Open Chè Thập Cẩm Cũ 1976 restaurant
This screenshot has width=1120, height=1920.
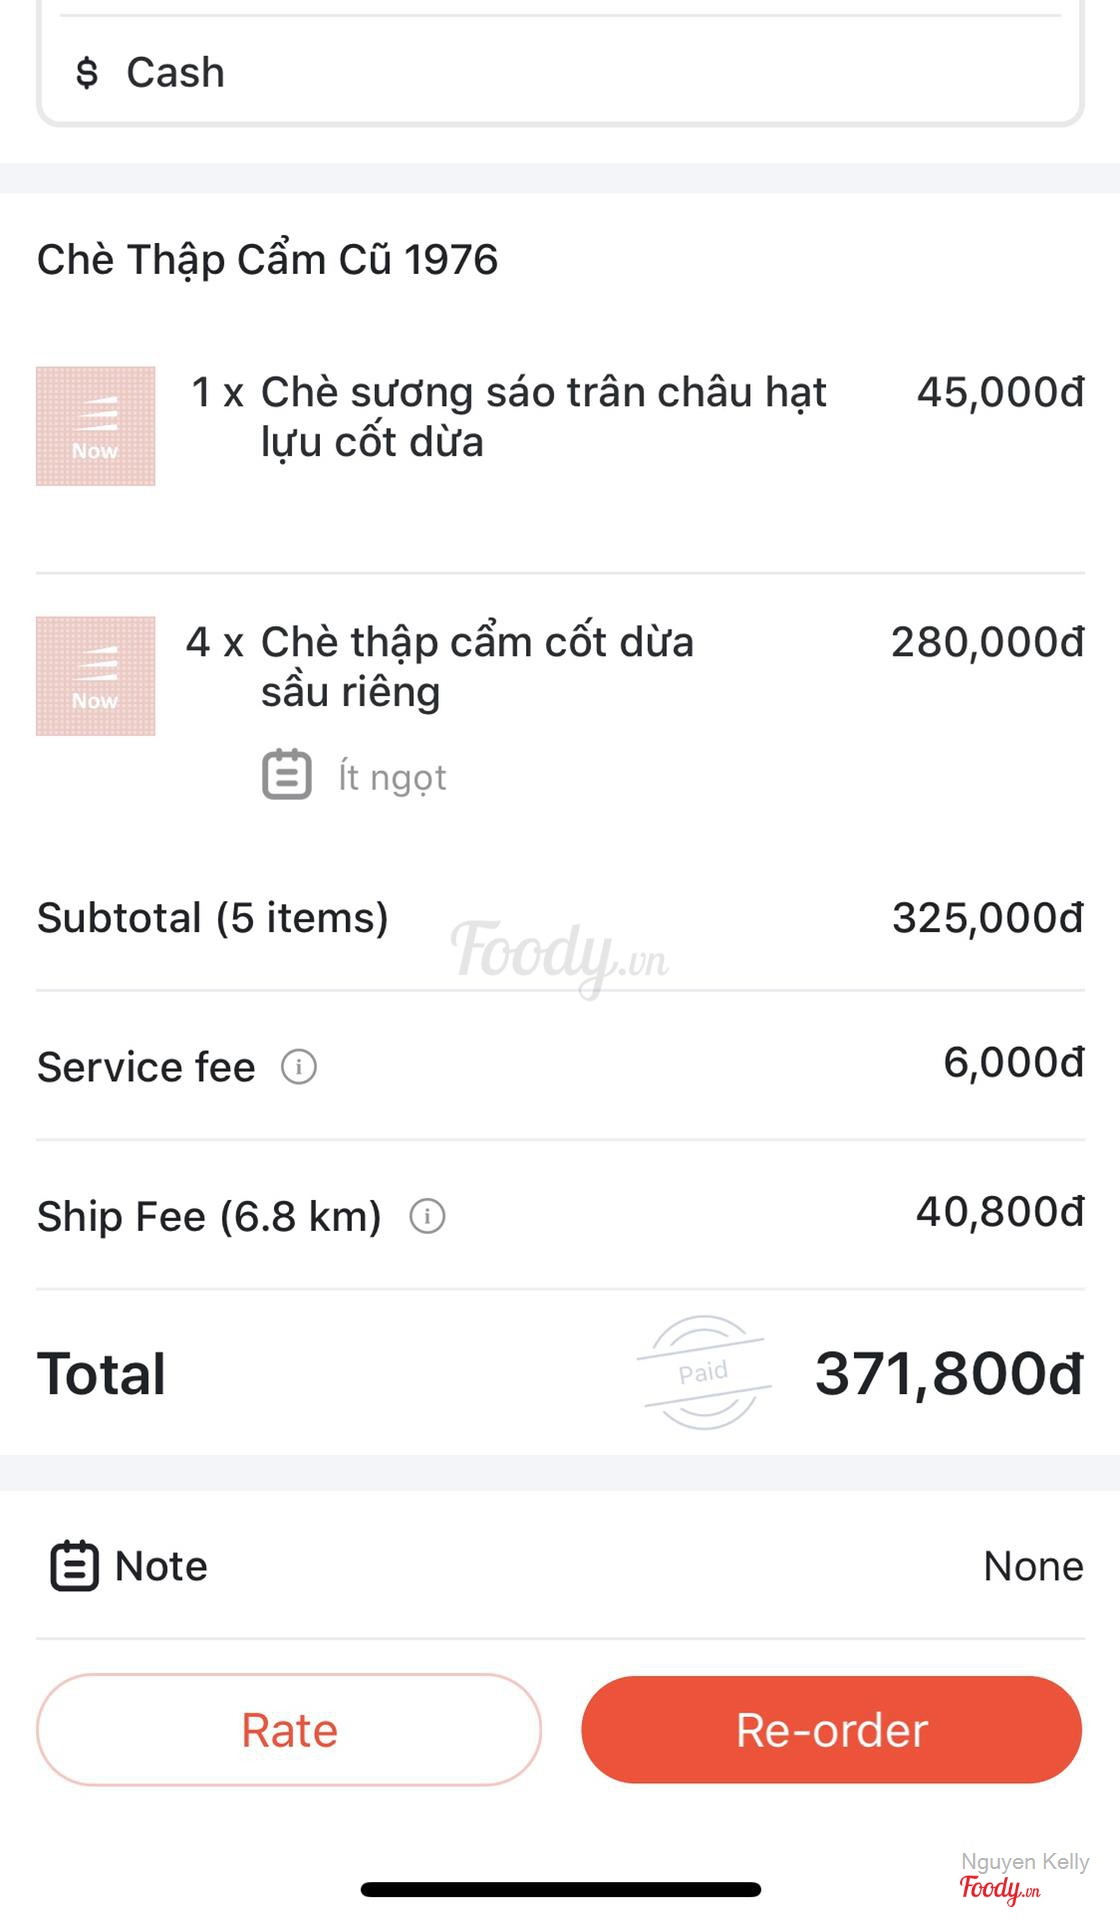point(267,260)
